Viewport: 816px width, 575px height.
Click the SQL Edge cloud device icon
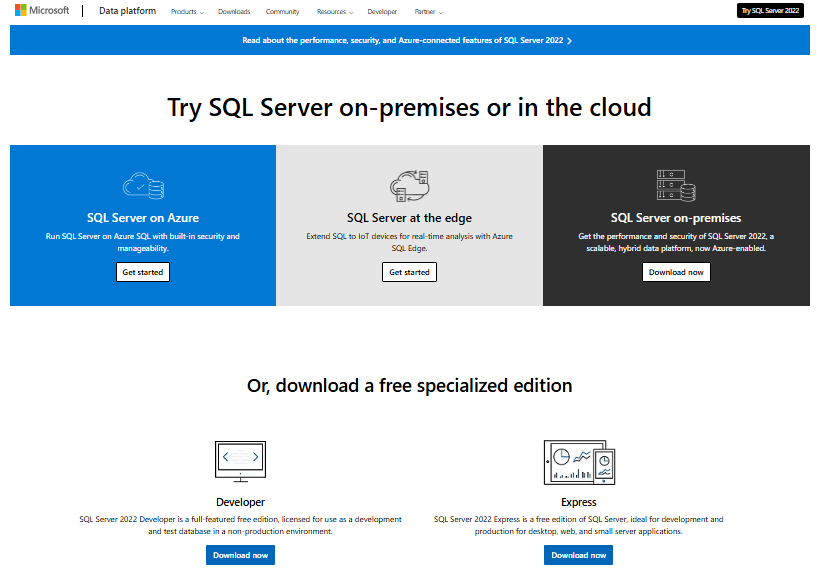pos(409,185)
